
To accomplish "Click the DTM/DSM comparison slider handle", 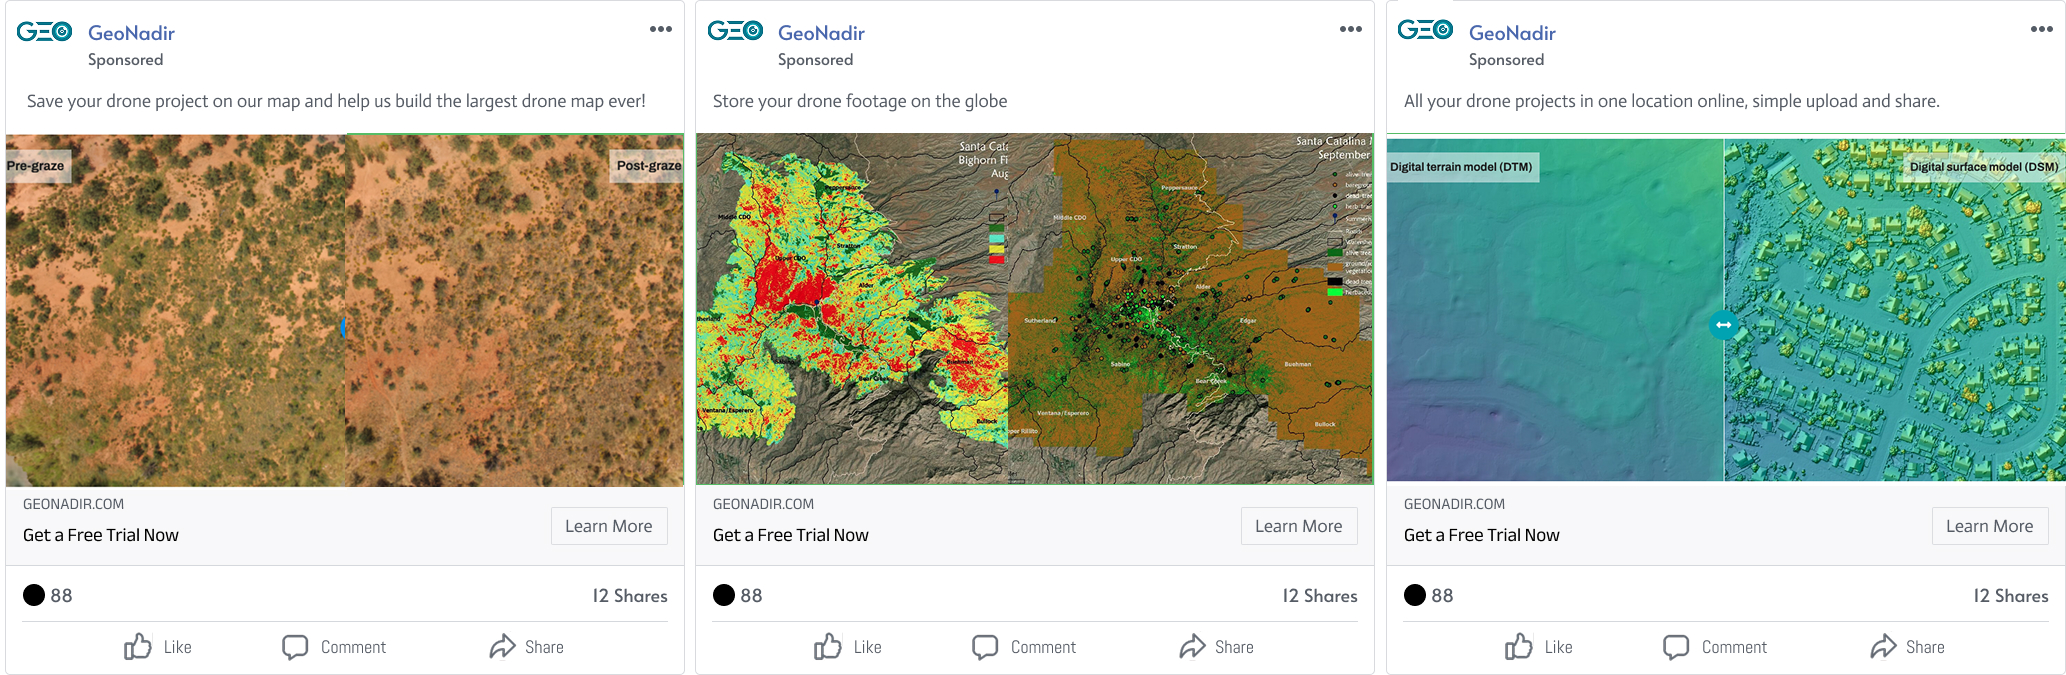I will [x=1723, y=325].
